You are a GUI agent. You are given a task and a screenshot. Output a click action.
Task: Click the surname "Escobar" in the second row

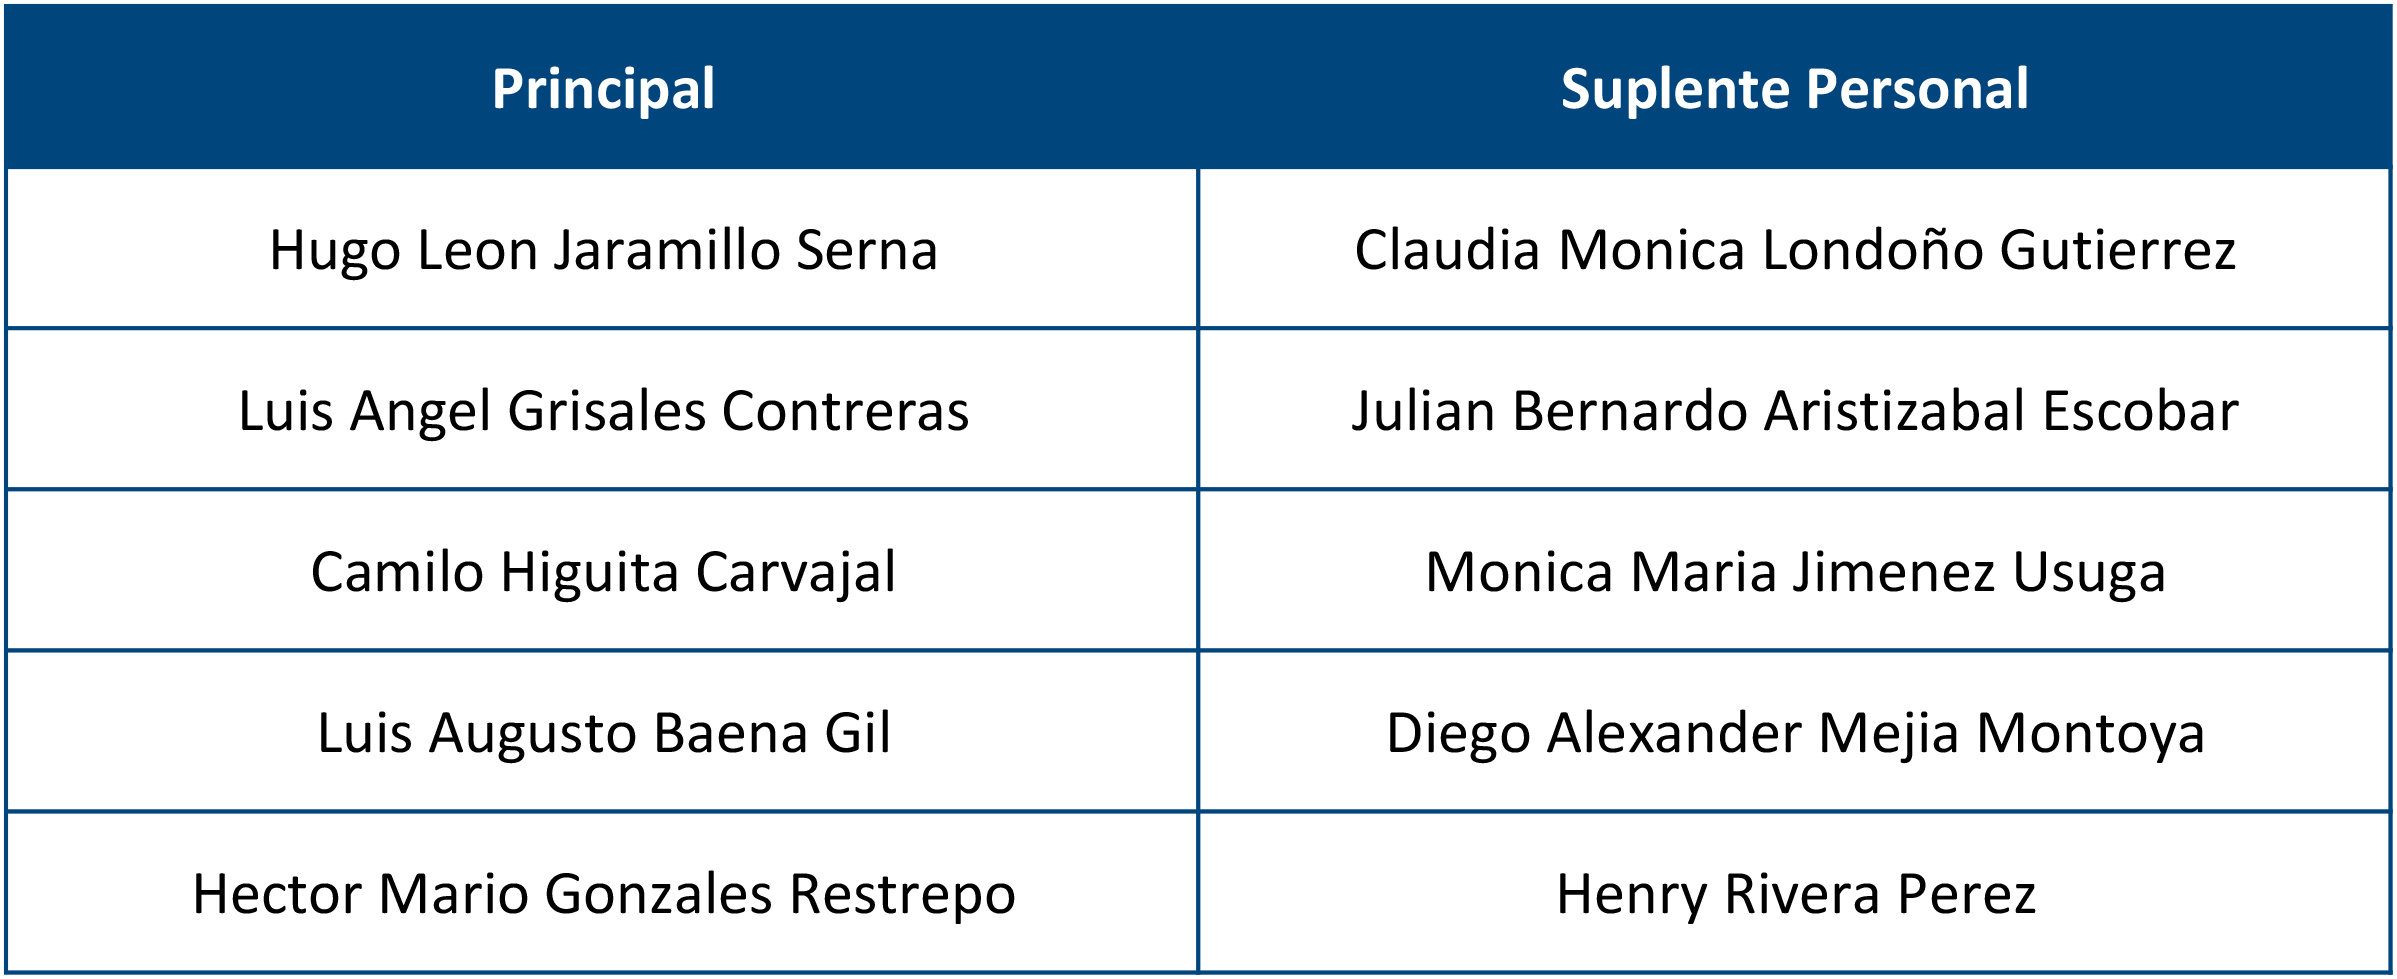[2140, 411]
